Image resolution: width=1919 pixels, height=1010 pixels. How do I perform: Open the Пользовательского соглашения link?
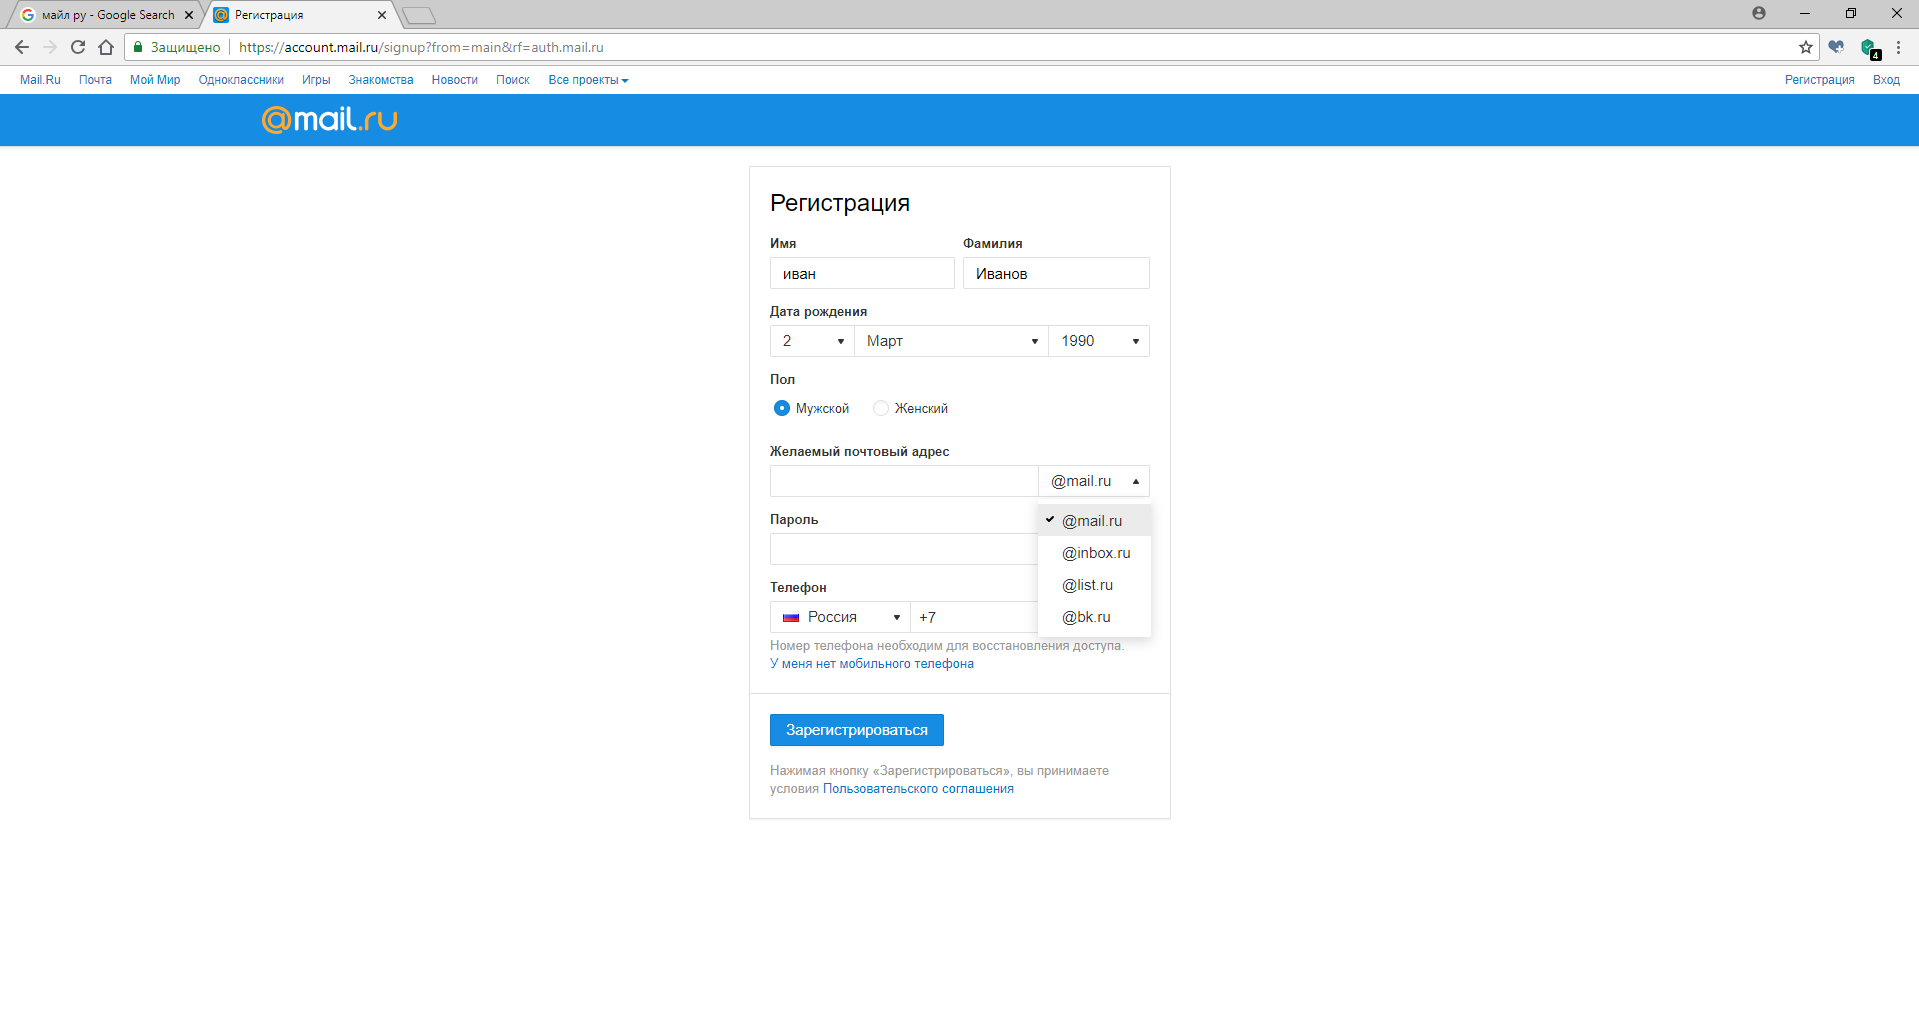click(918, 789)
